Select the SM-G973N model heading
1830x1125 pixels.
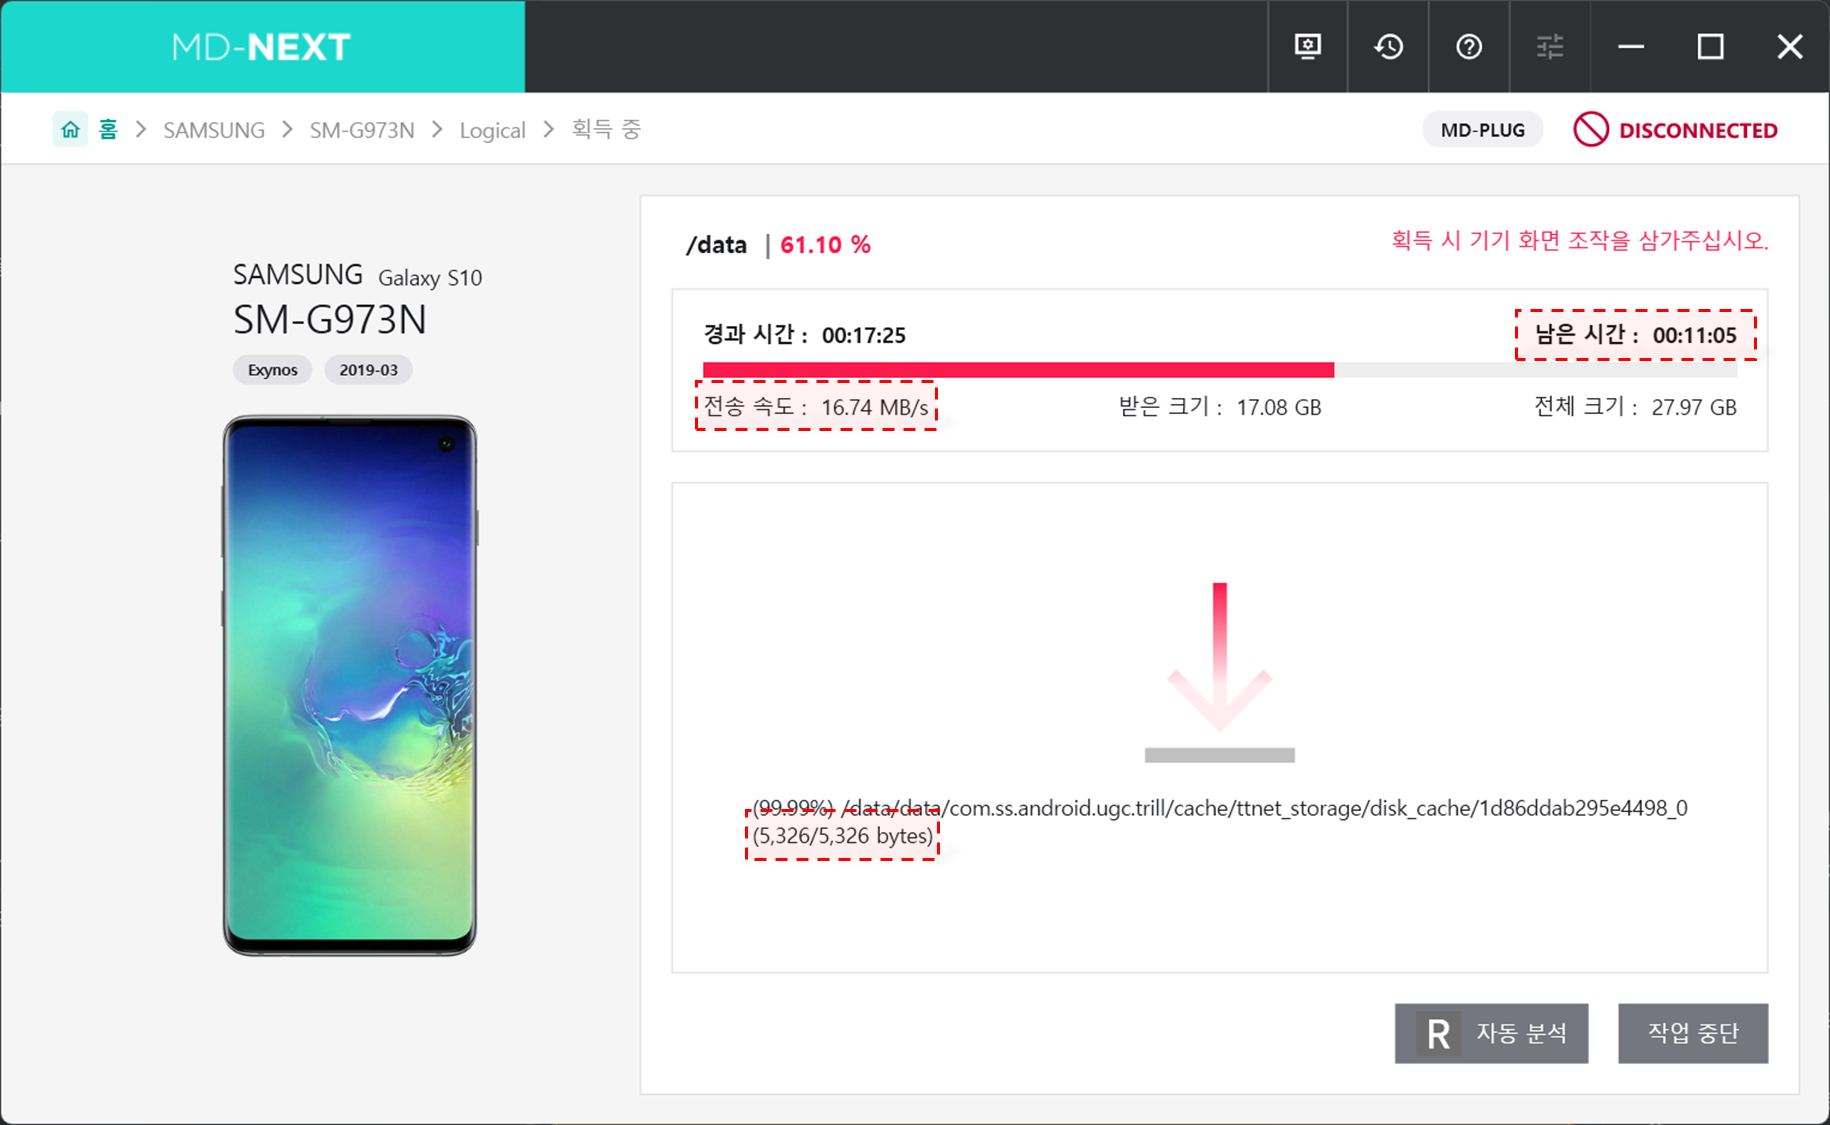tap(330, 320)
